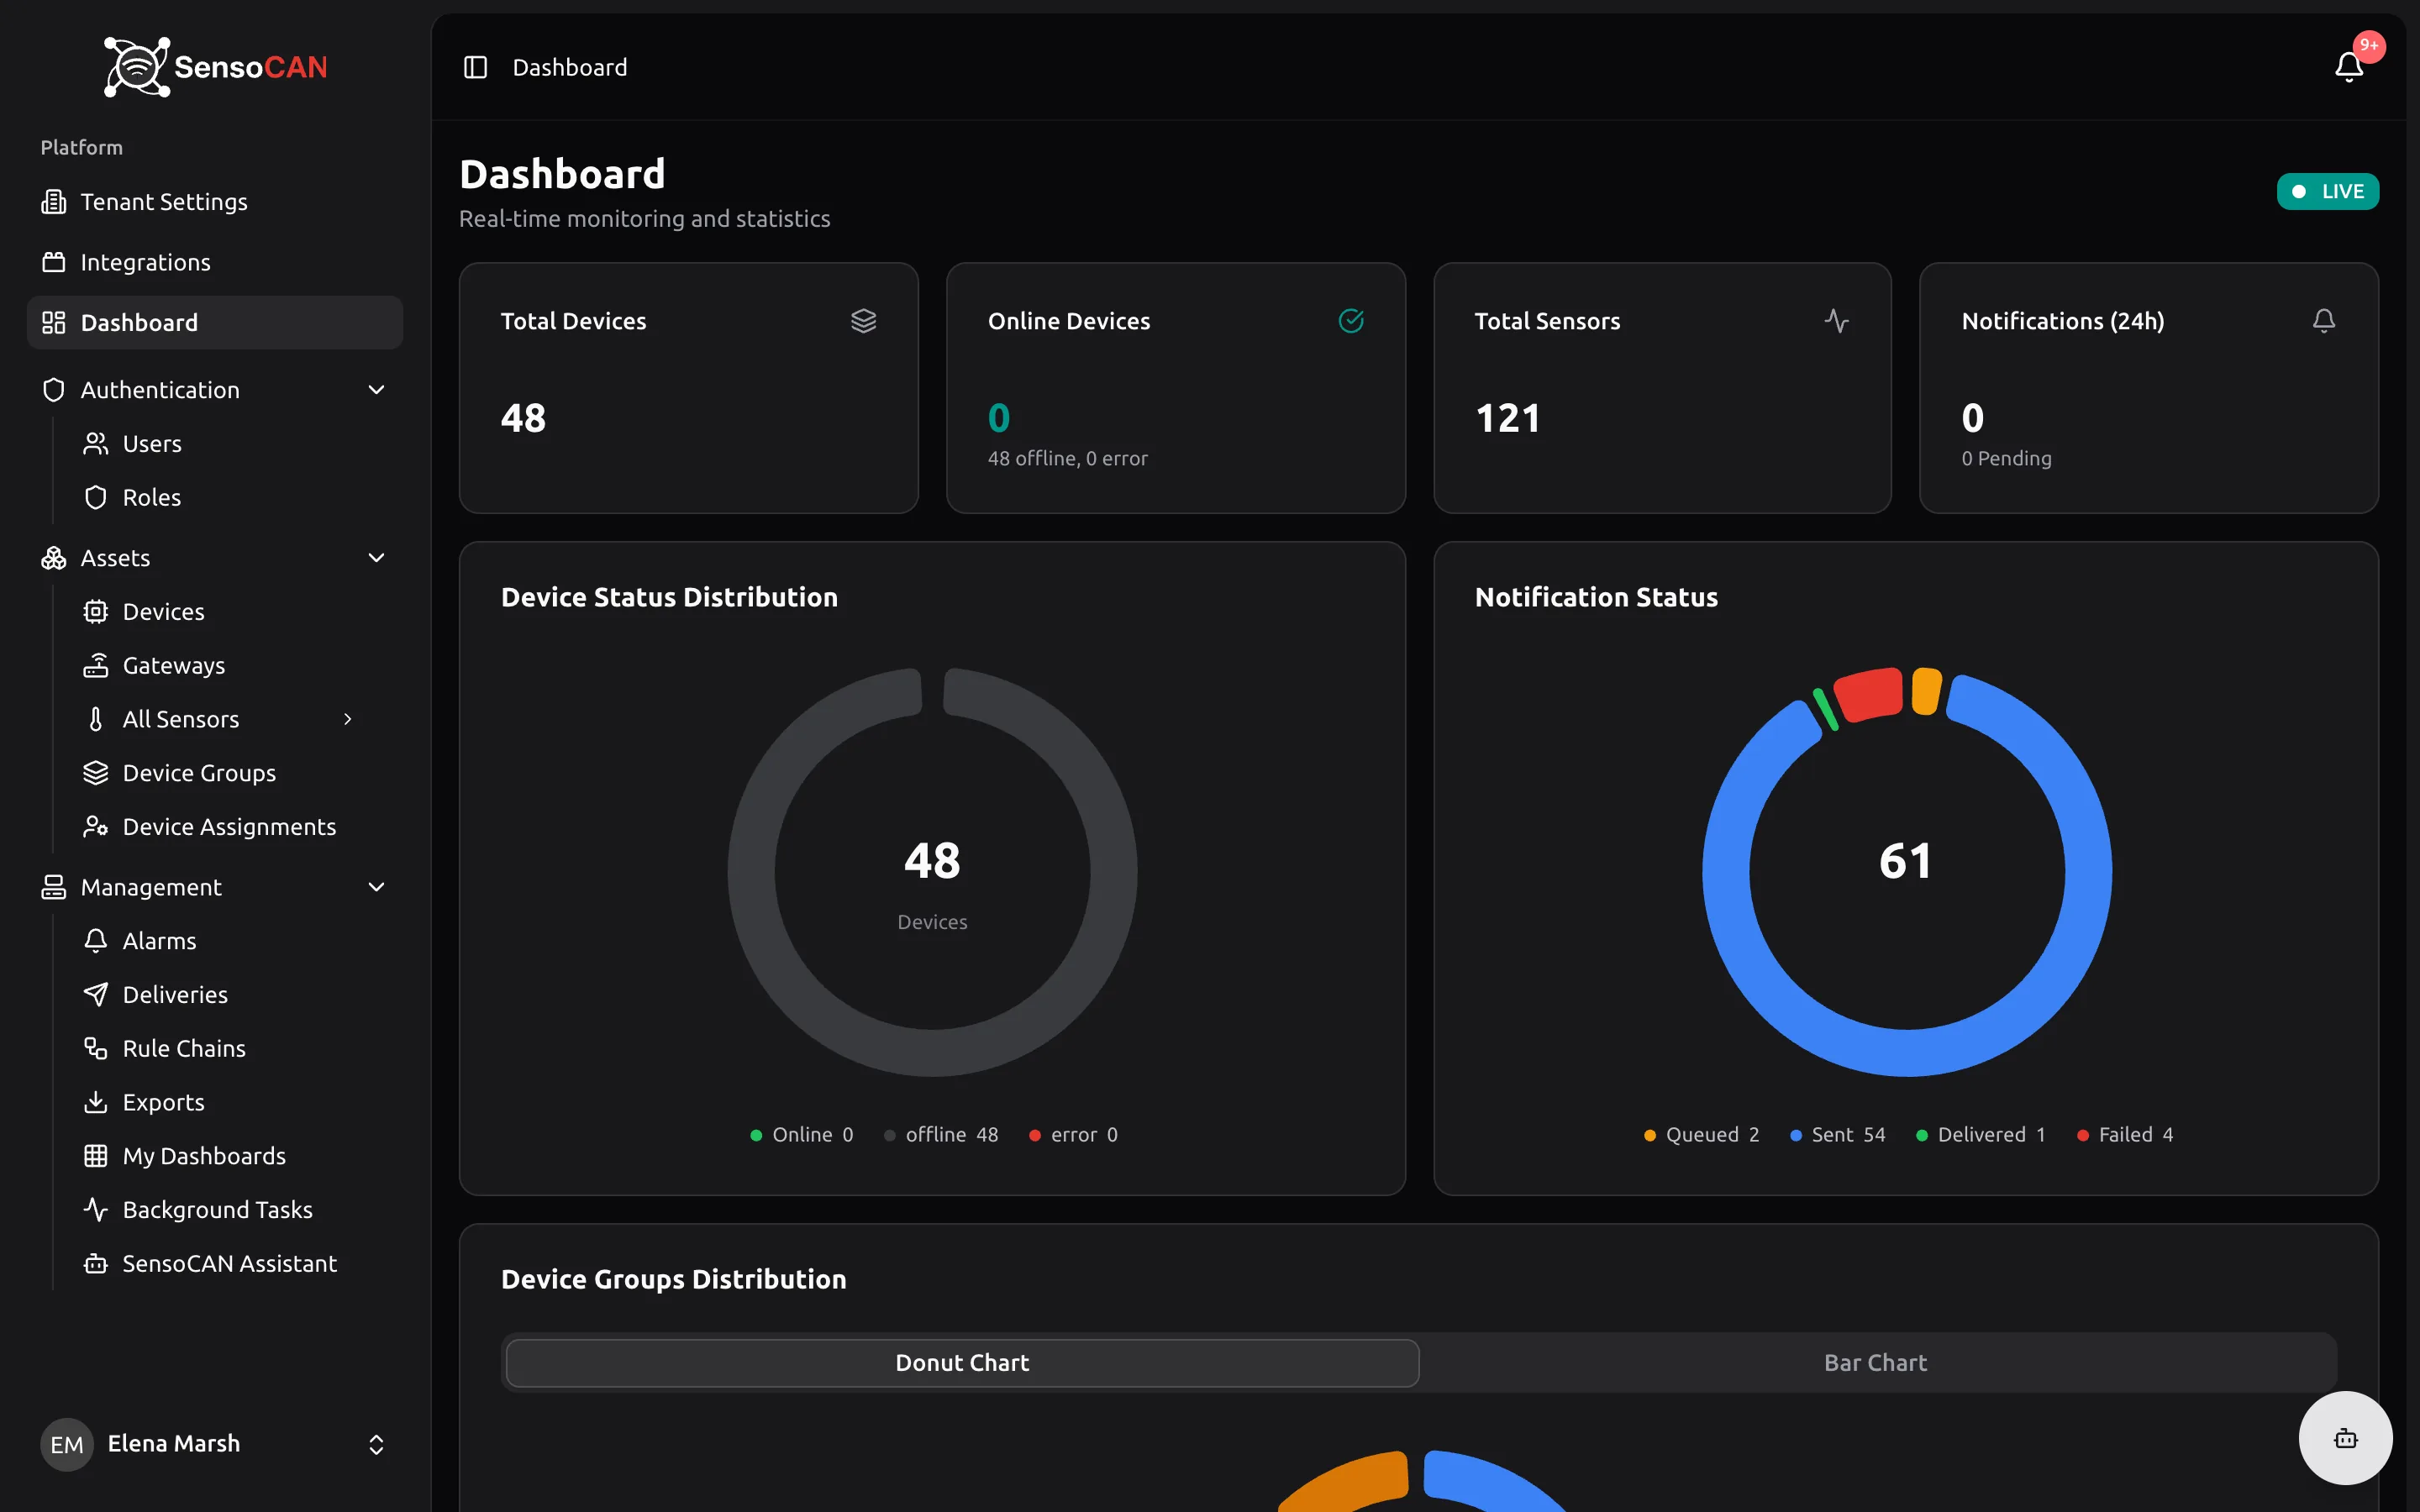Open the notifications bell in header
The image size is (2420, 1512).
coord(2348,67)
